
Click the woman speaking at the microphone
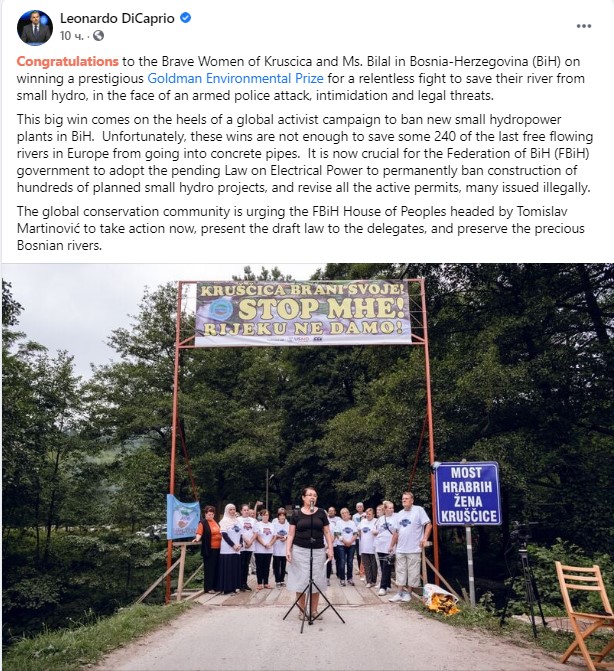[310, 548]
